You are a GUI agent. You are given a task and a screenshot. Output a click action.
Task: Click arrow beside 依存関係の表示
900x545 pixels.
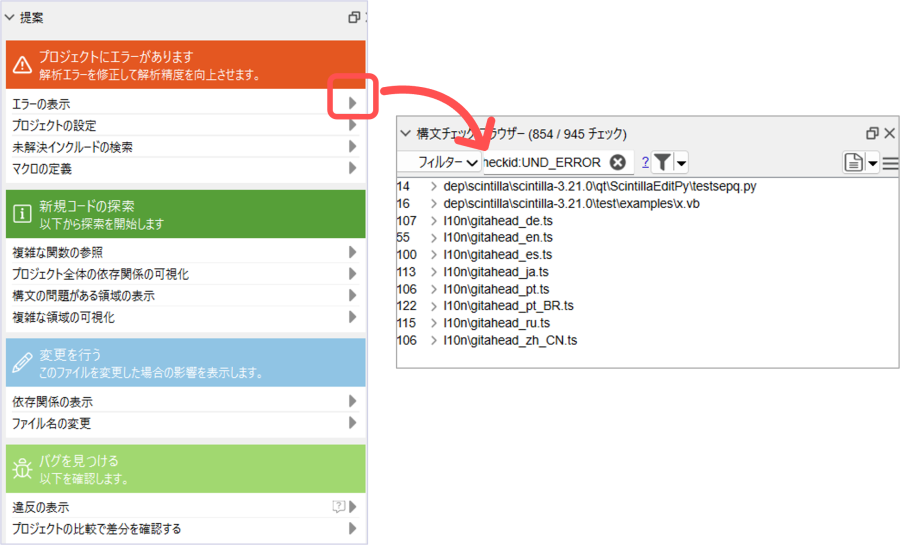click(352, 401)
